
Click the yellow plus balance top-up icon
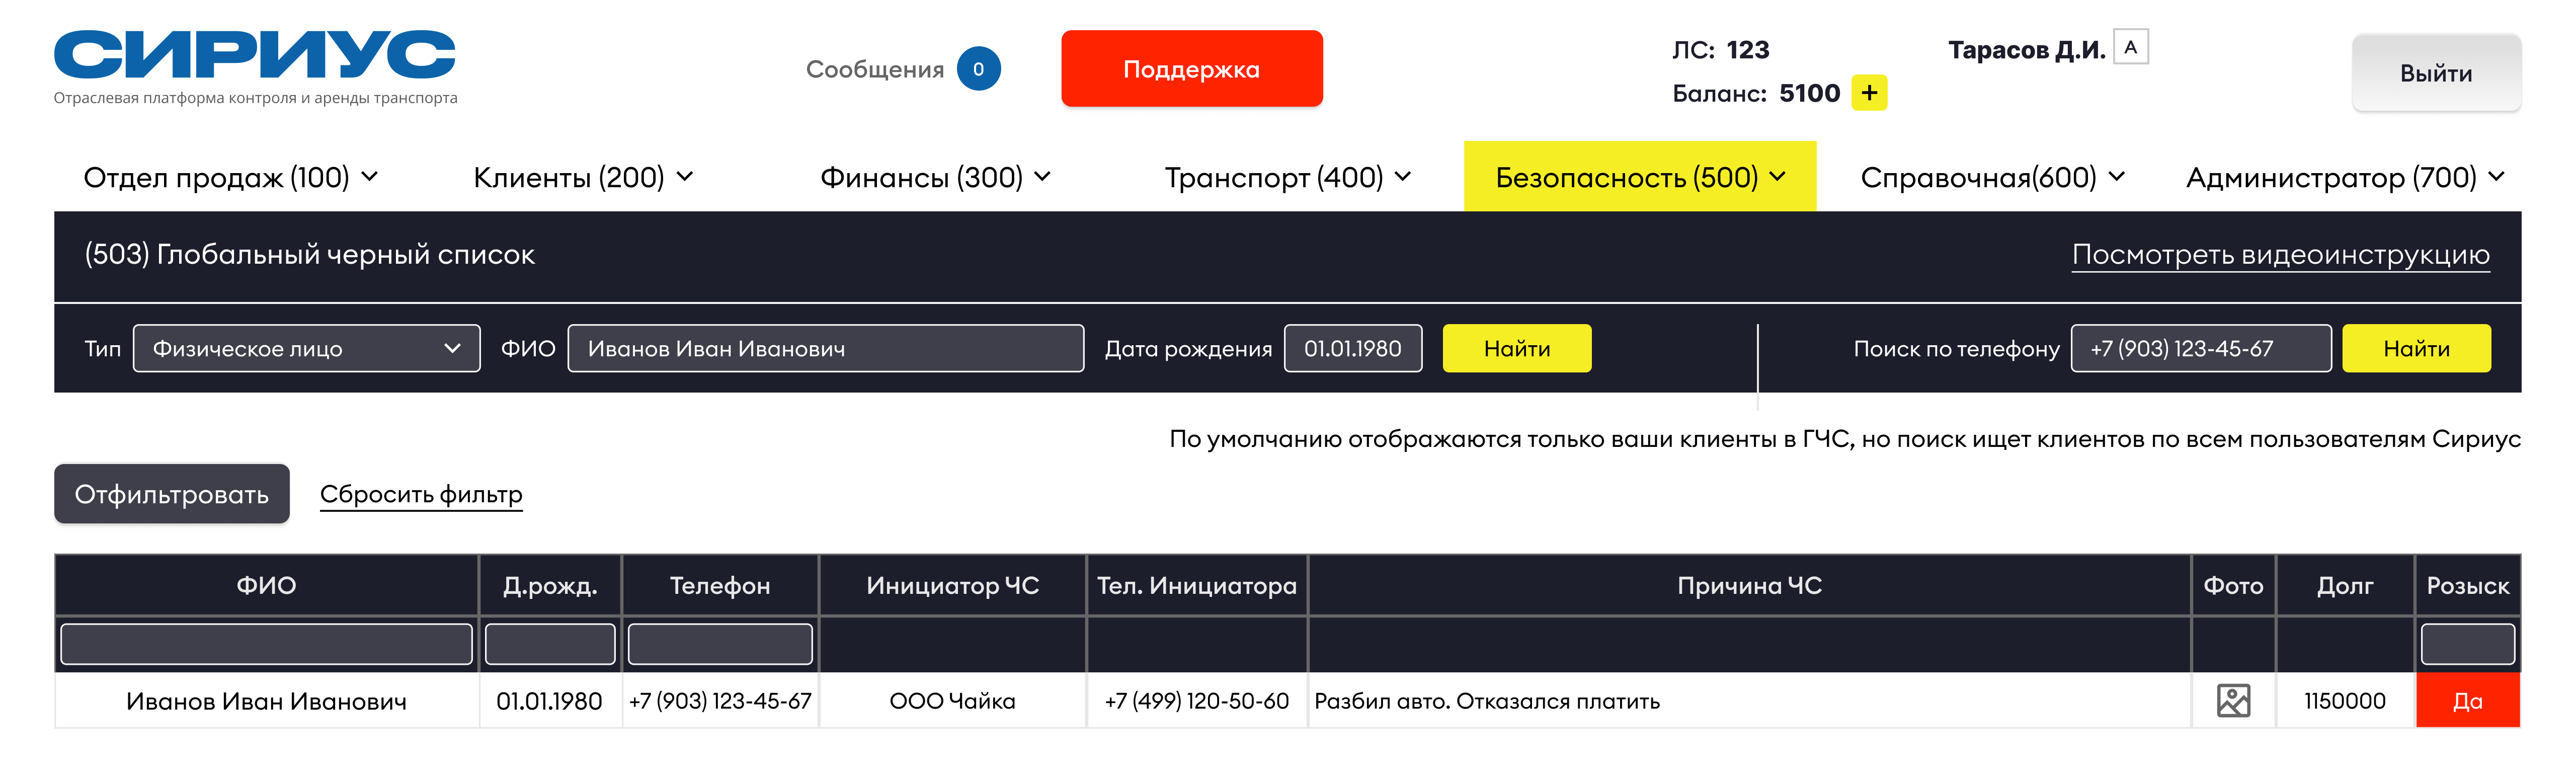(1868, 93)
